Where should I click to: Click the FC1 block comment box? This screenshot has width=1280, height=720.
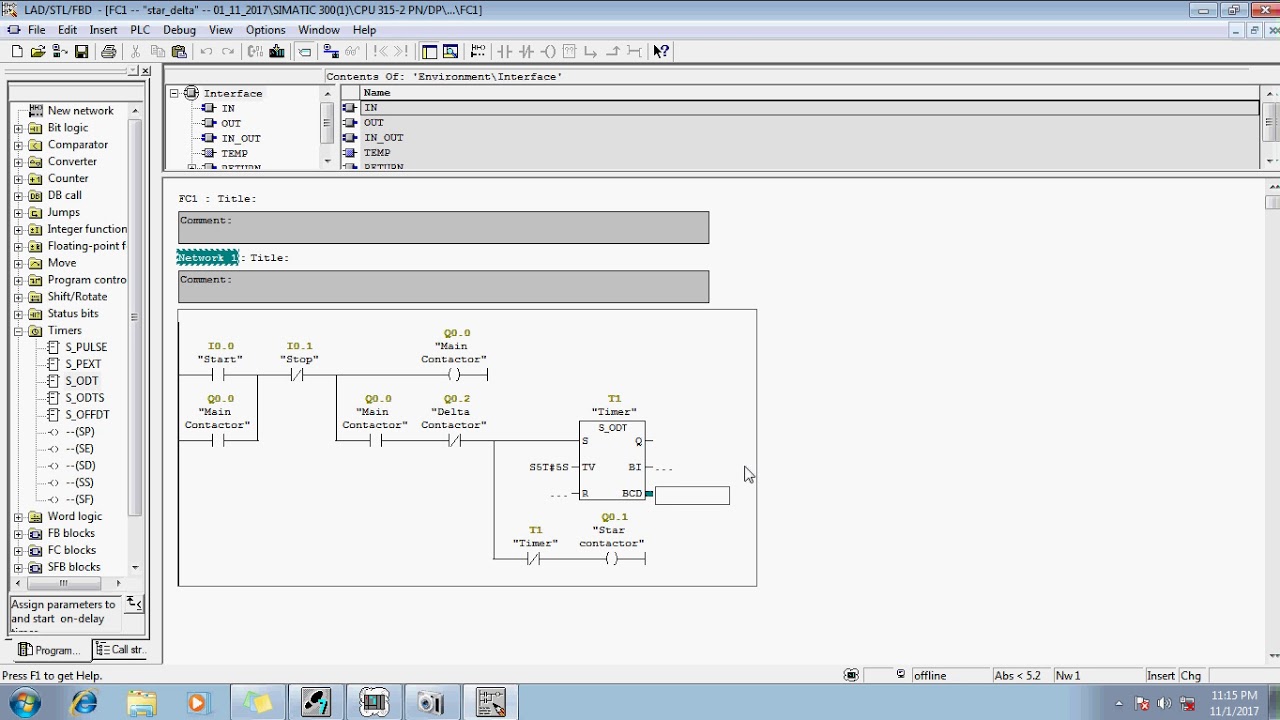(444, 227)
